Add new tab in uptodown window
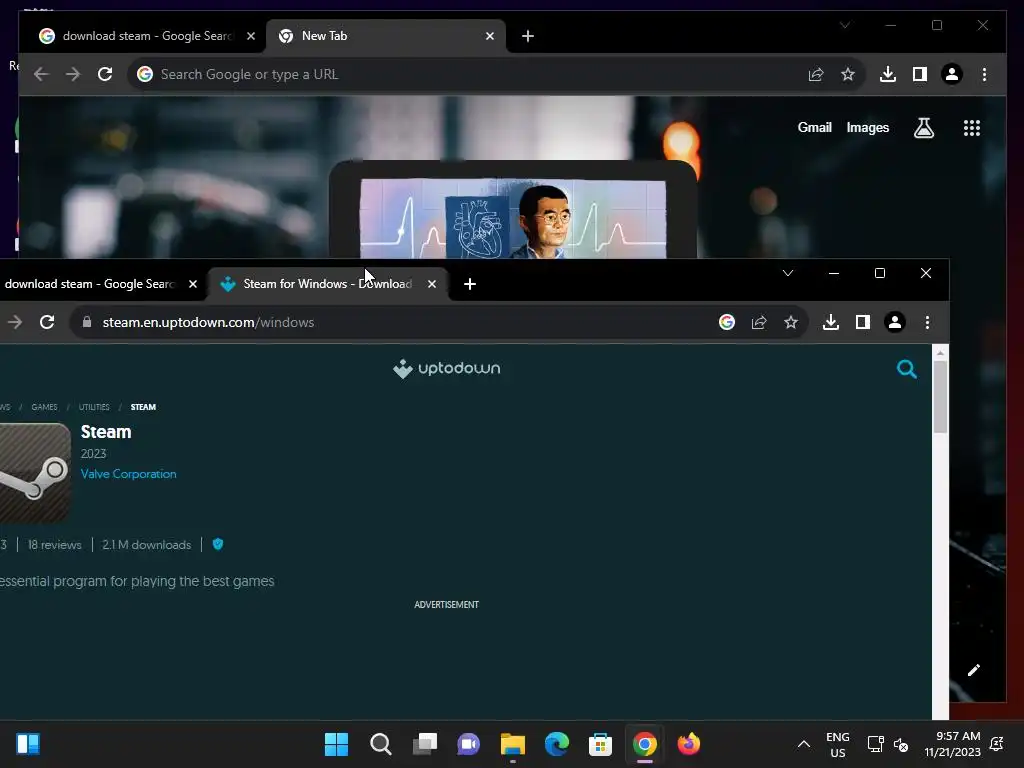1024x768 pixels. tap(470, 284)
